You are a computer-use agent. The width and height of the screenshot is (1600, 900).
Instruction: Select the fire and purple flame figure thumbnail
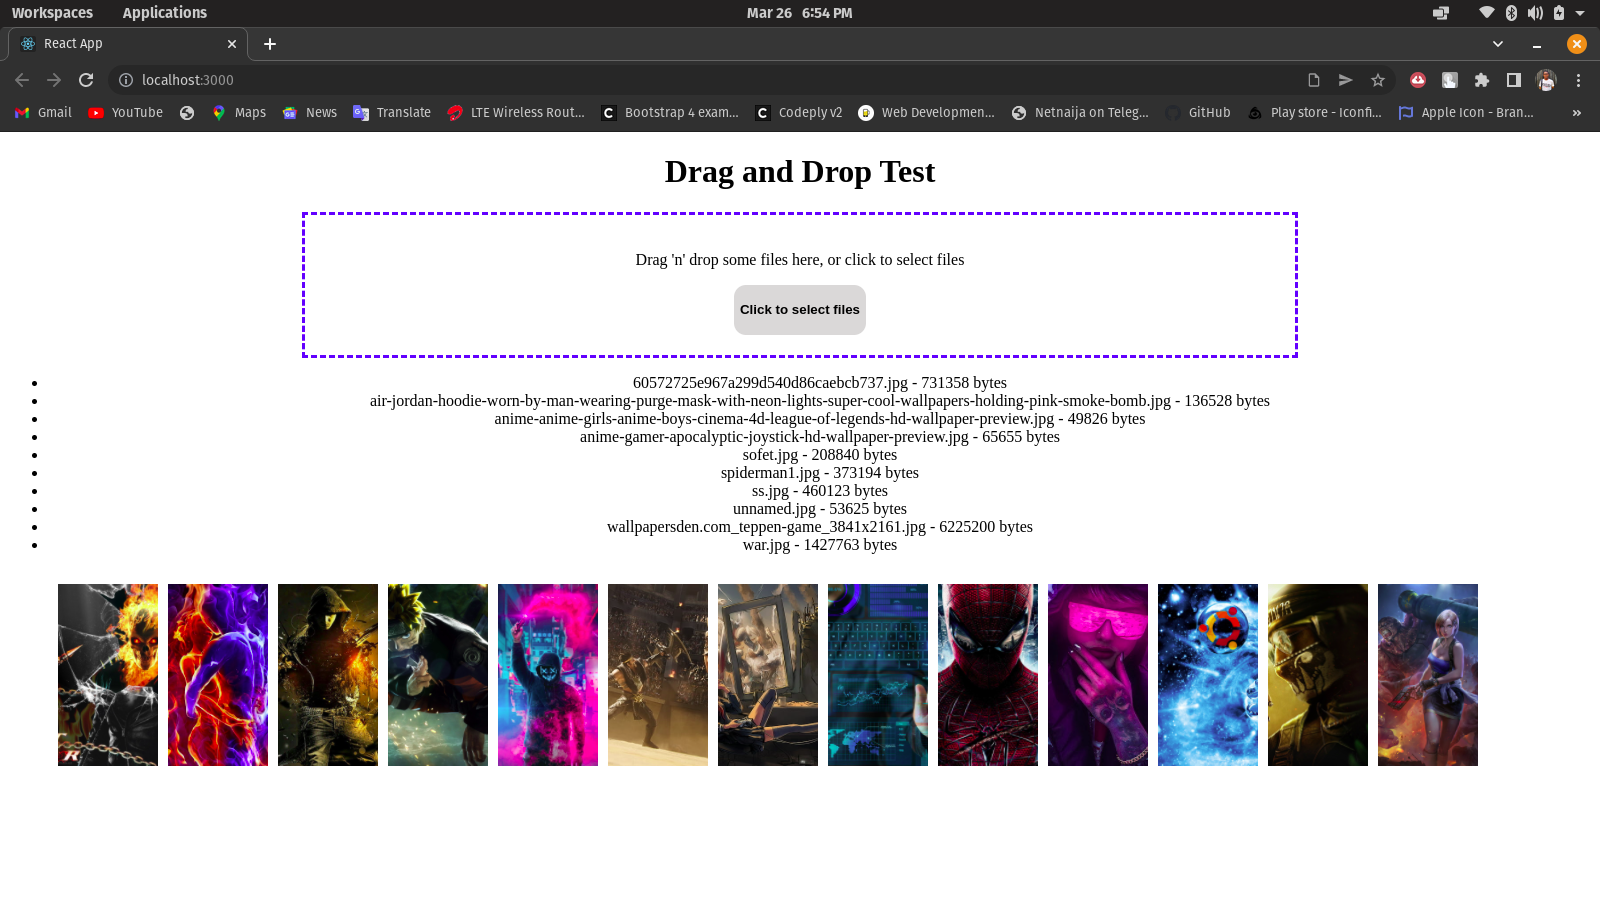click(x=218, y=675)
